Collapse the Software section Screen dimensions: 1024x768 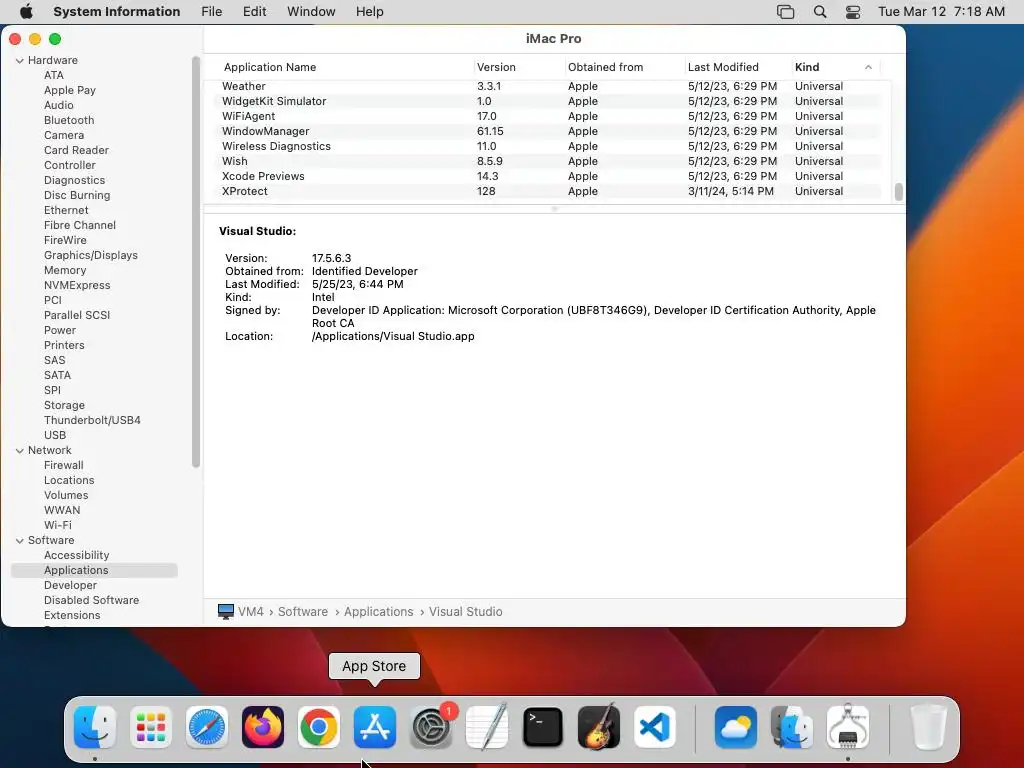coord(20,541)
